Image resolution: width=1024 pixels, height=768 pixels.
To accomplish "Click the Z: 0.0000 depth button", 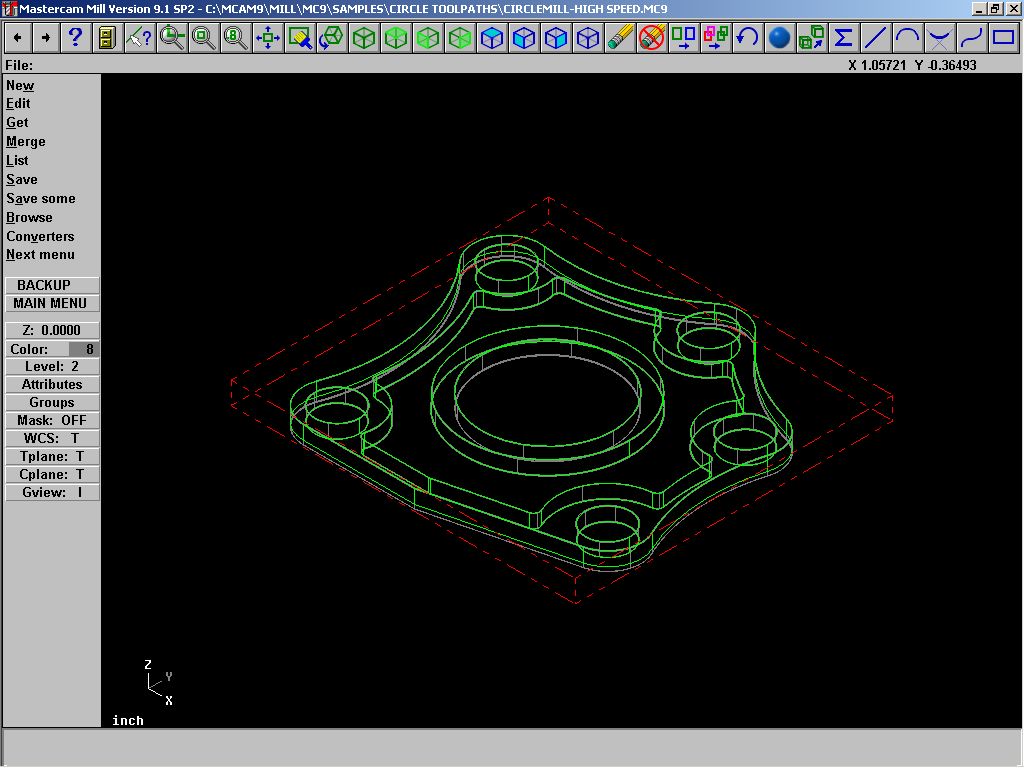I will 52,330.
